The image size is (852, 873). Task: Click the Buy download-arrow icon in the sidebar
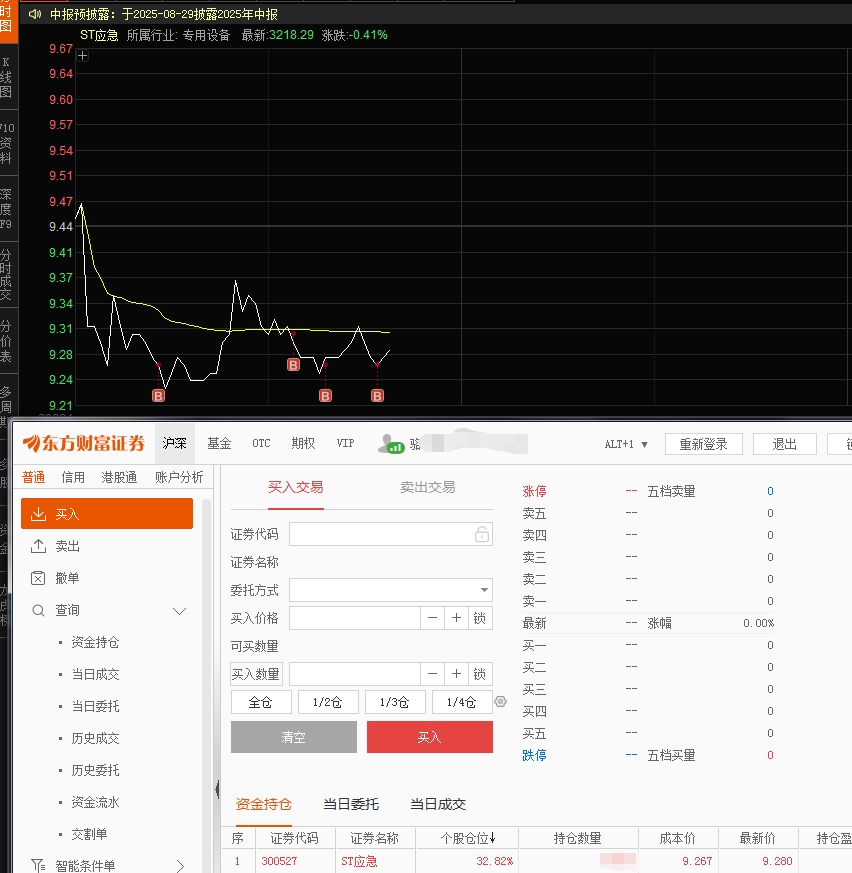(x=38, y=514)
